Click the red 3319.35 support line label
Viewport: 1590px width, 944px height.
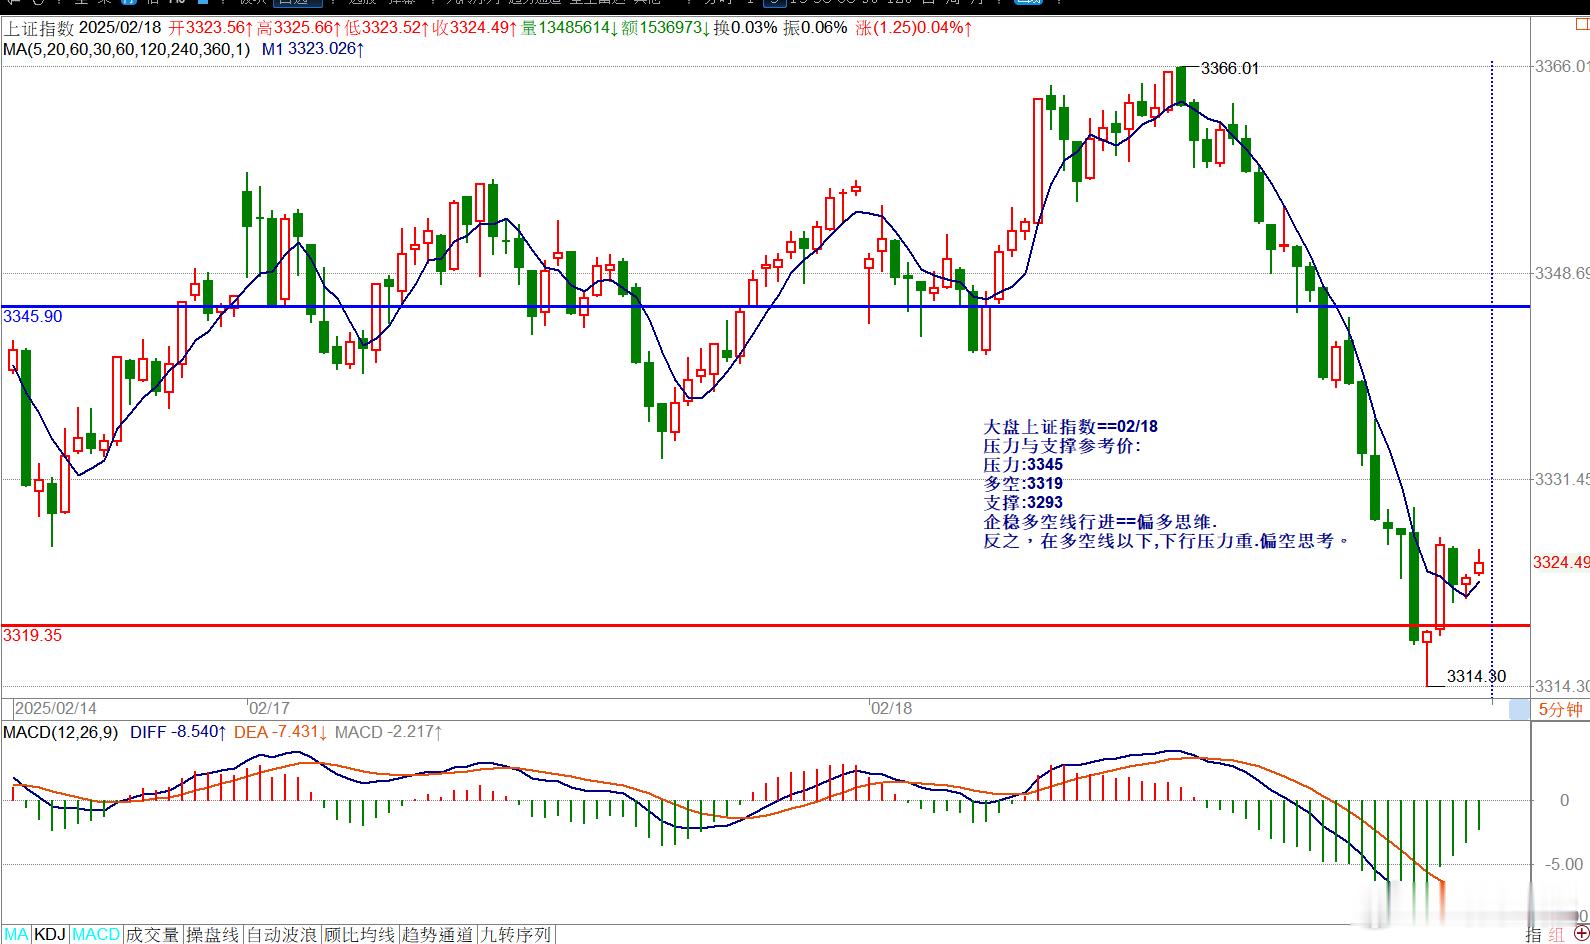(32, 635)
